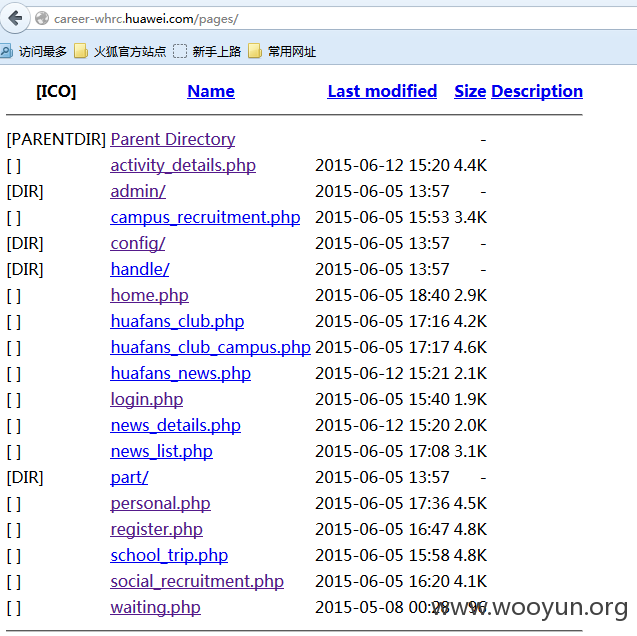Sort listing by Name column
This screenshot has width=637, height=636.
[211, 91]
